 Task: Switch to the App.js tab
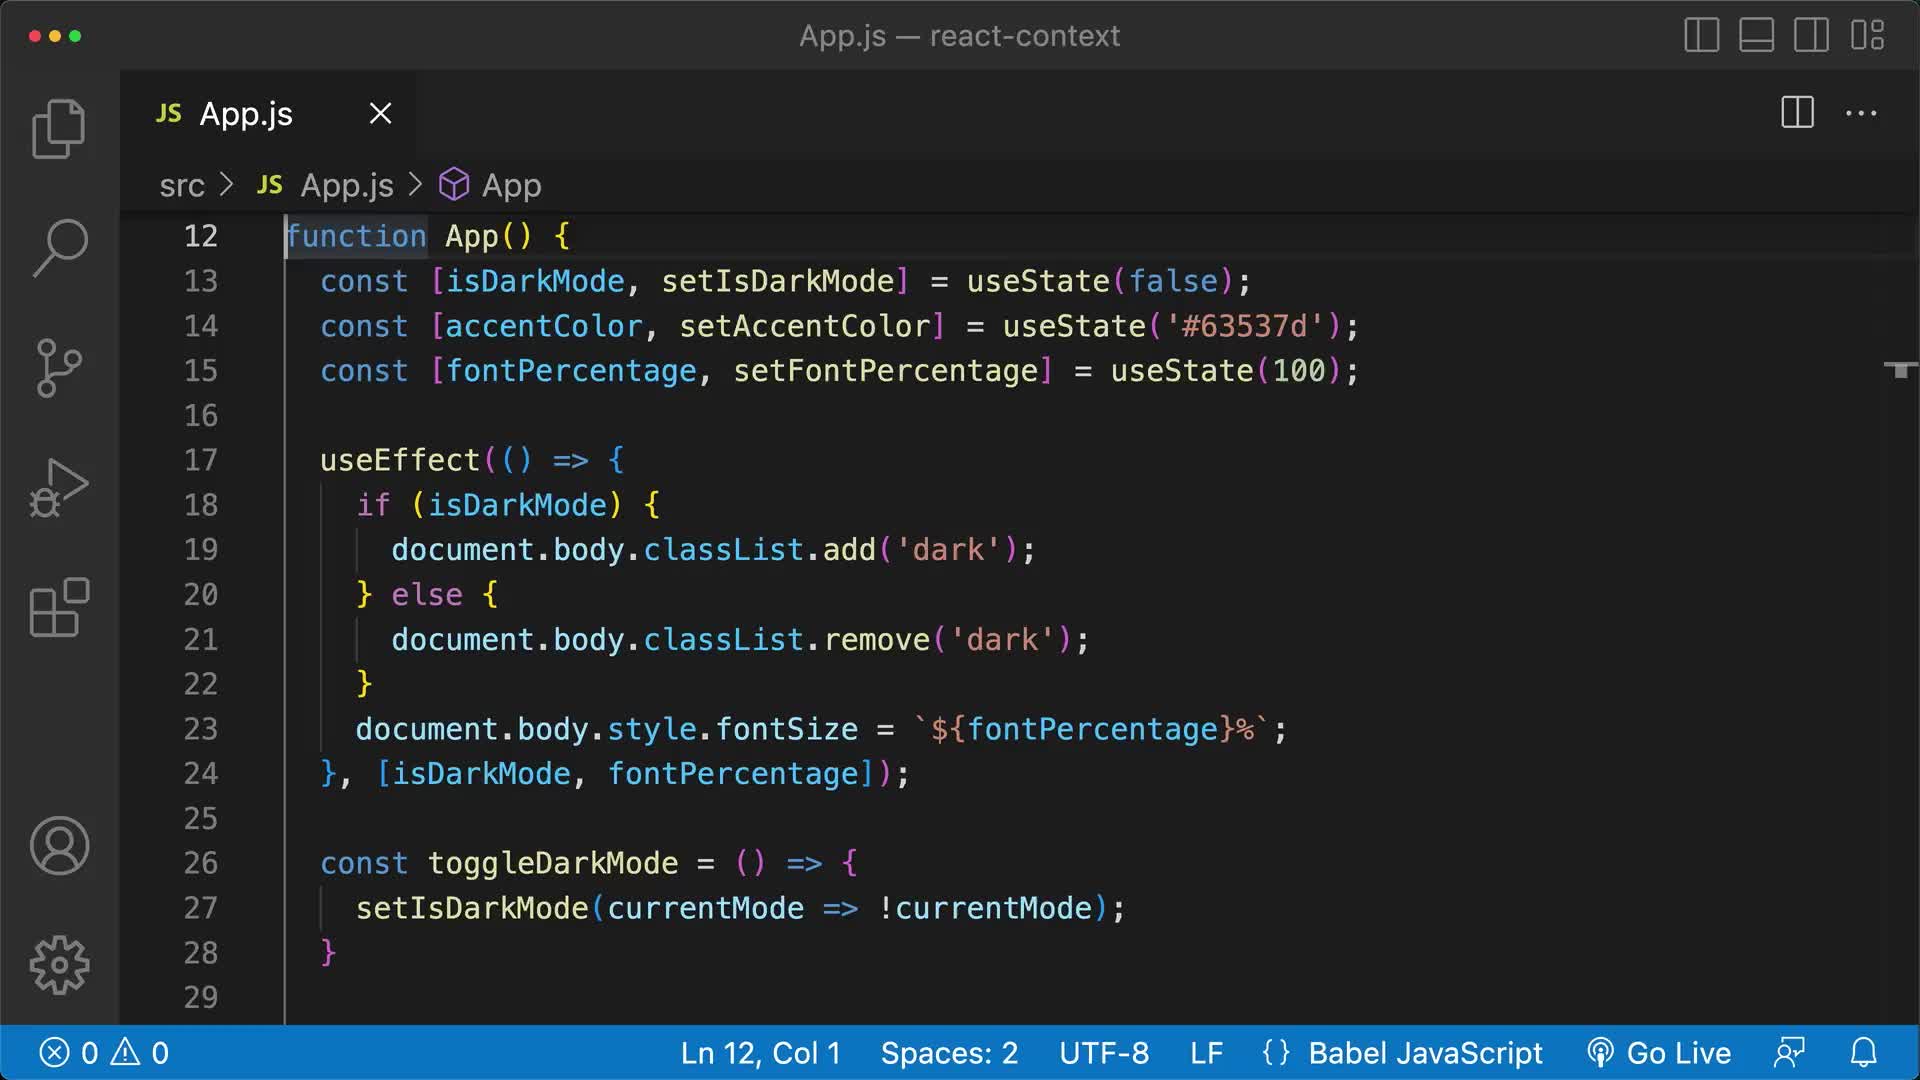(x=245, y=113)
